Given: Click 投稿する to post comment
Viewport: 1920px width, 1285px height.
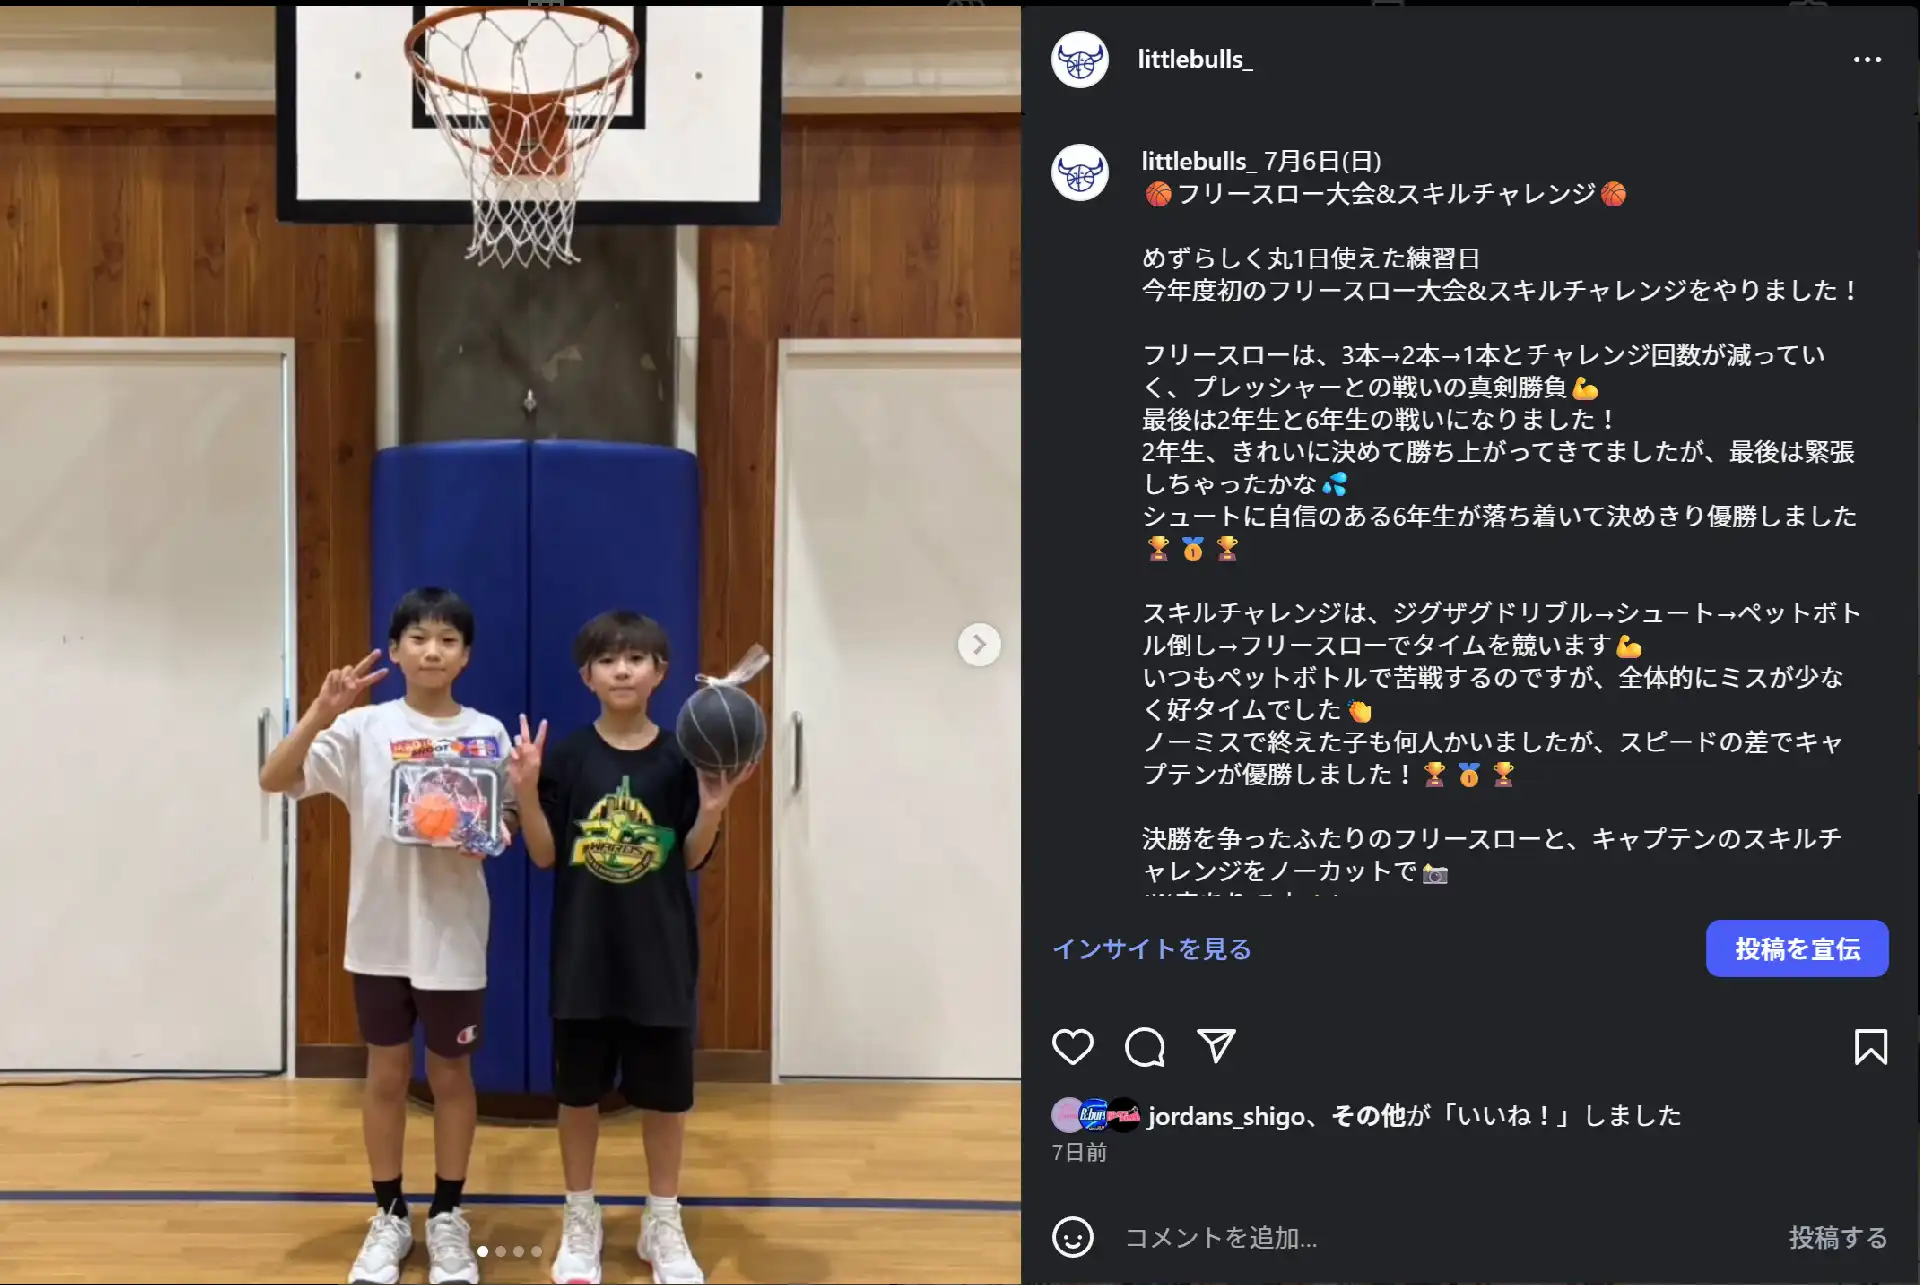Looking at the screenshot, I should (x=1838, y=1238).
